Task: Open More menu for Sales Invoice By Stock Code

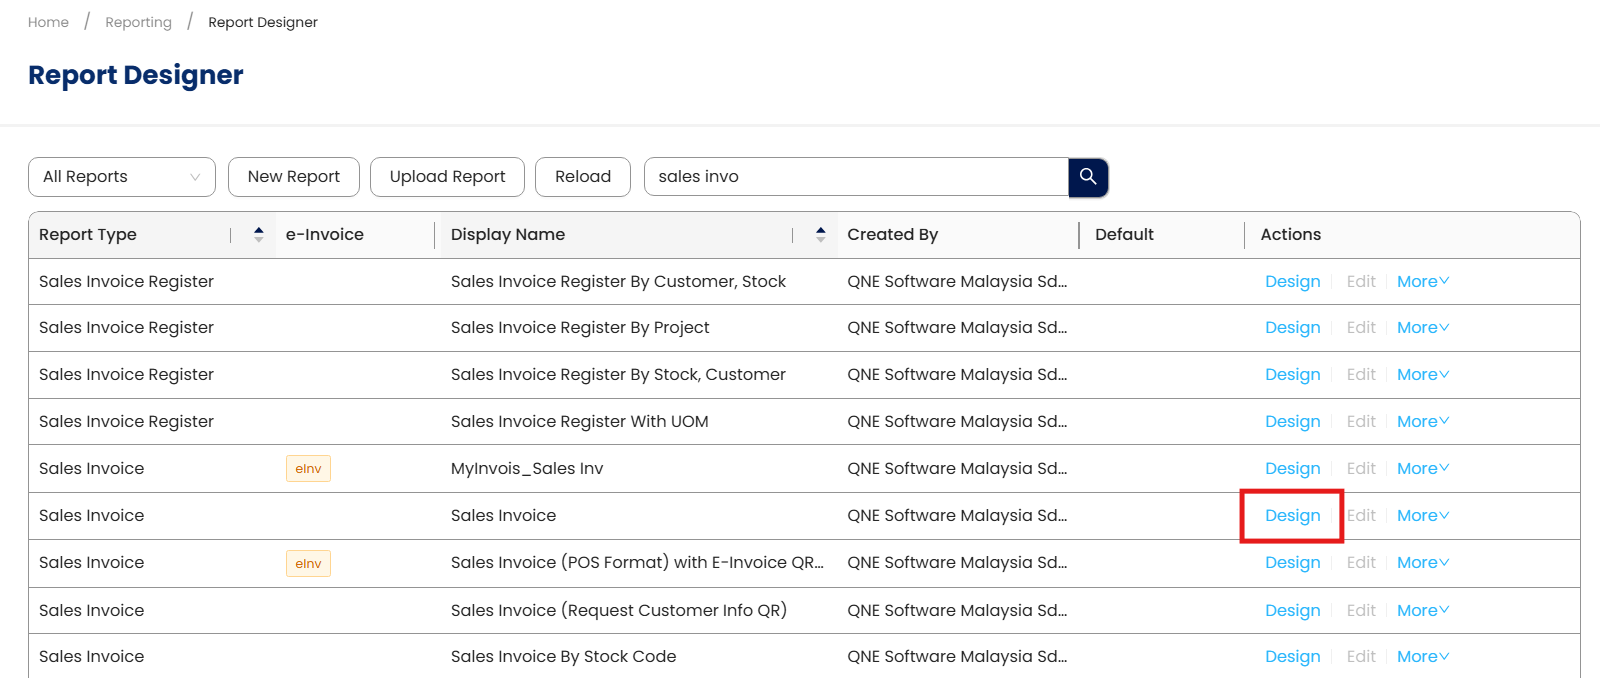Action: click(1422, 657)
